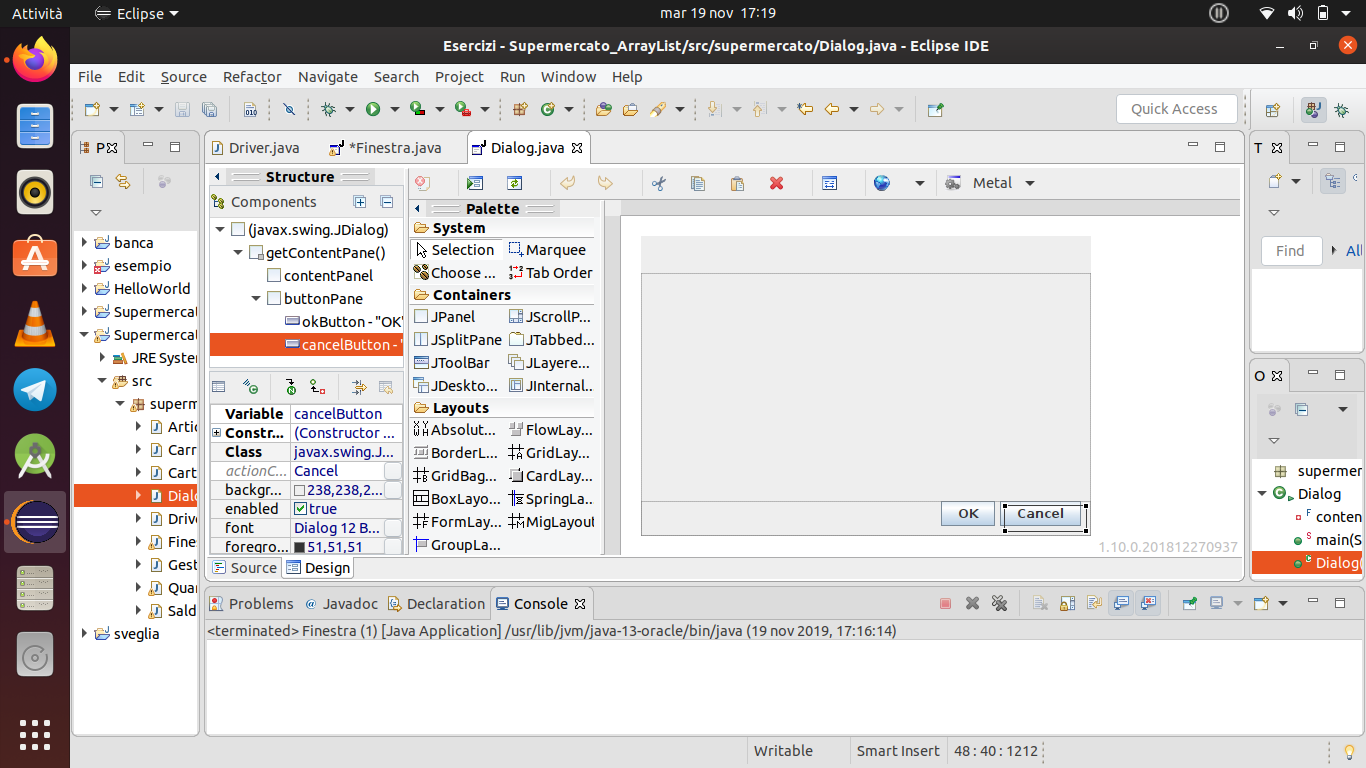Toggle the enabled checkbox set to true
Screen dimensions: 1366x768
[300, 509]
